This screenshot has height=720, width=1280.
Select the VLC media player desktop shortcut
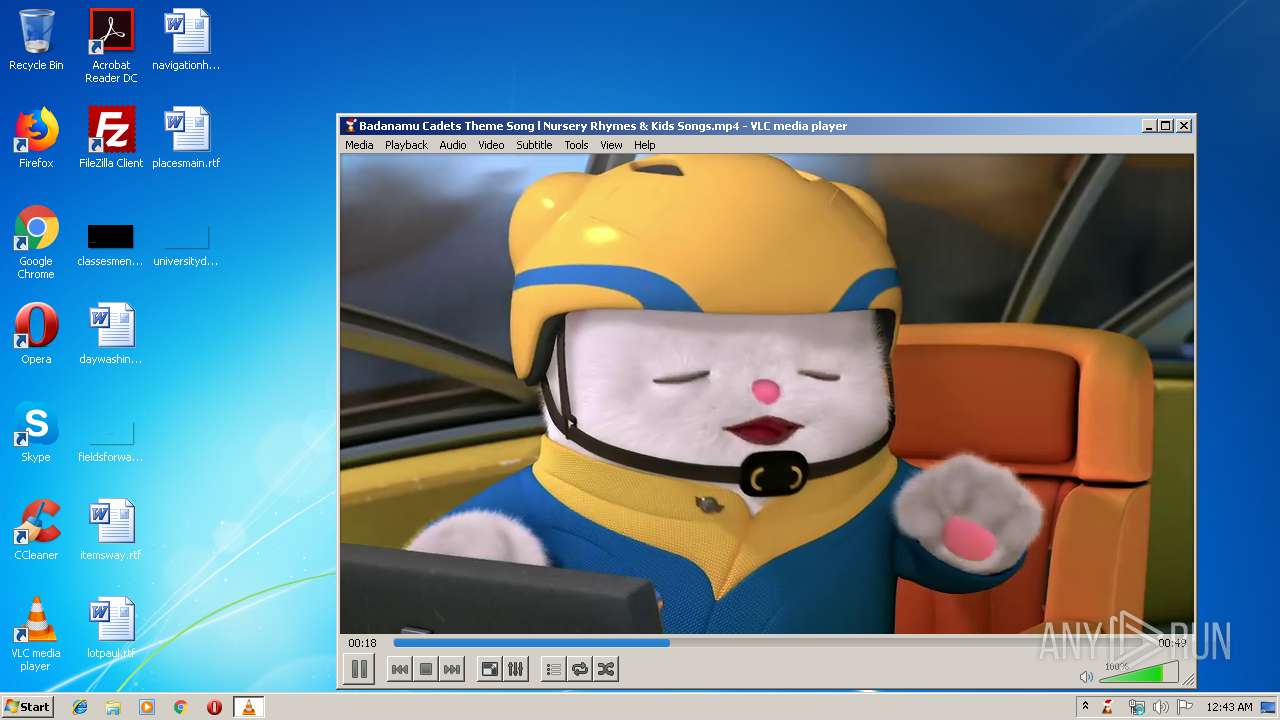tap(36, 634)
